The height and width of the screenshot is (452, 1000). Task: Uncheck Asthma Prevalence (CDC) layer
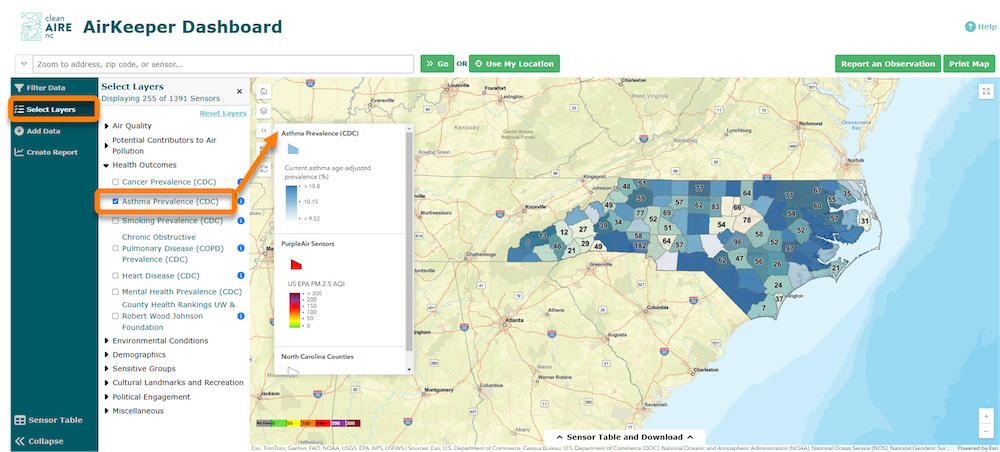(116, 201)
